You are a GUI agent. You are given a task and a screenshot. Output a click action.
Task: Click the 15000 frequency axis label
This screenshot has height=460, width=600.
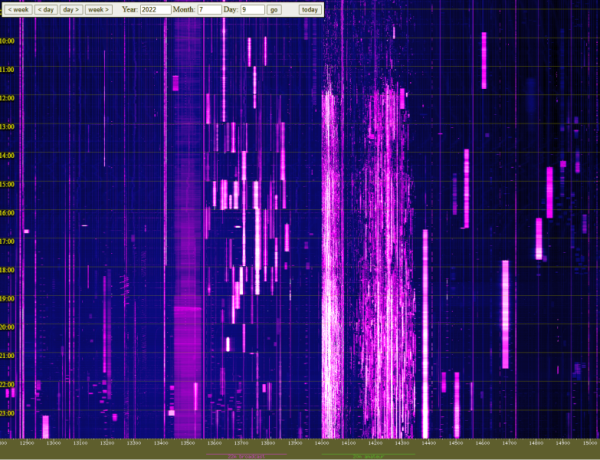589,441
